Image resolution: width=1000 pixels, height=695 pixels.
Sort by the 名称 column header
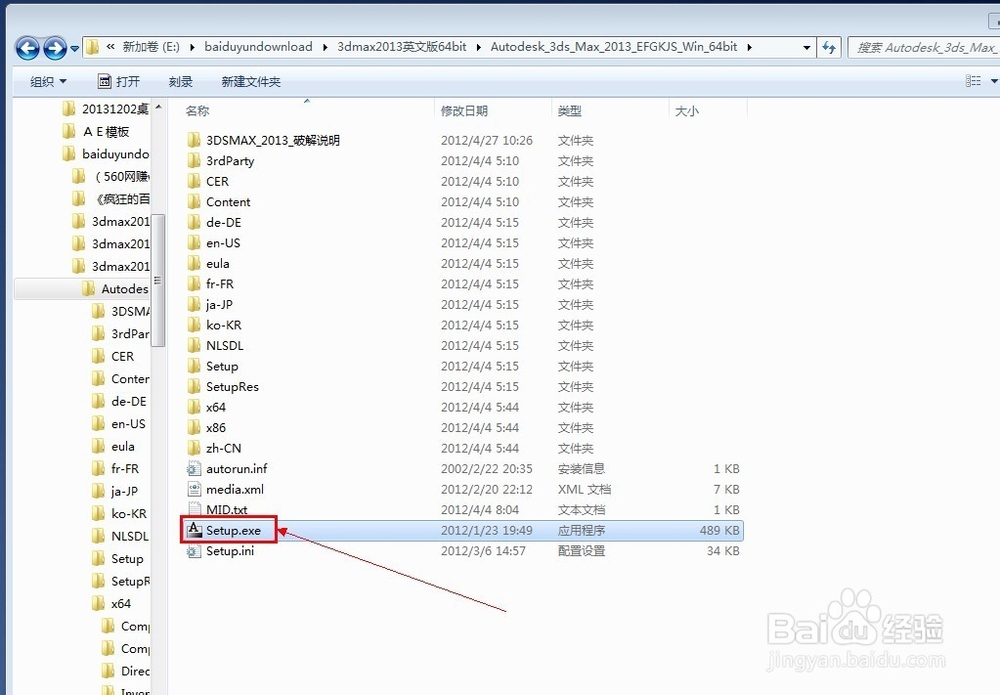pos(197,111)
